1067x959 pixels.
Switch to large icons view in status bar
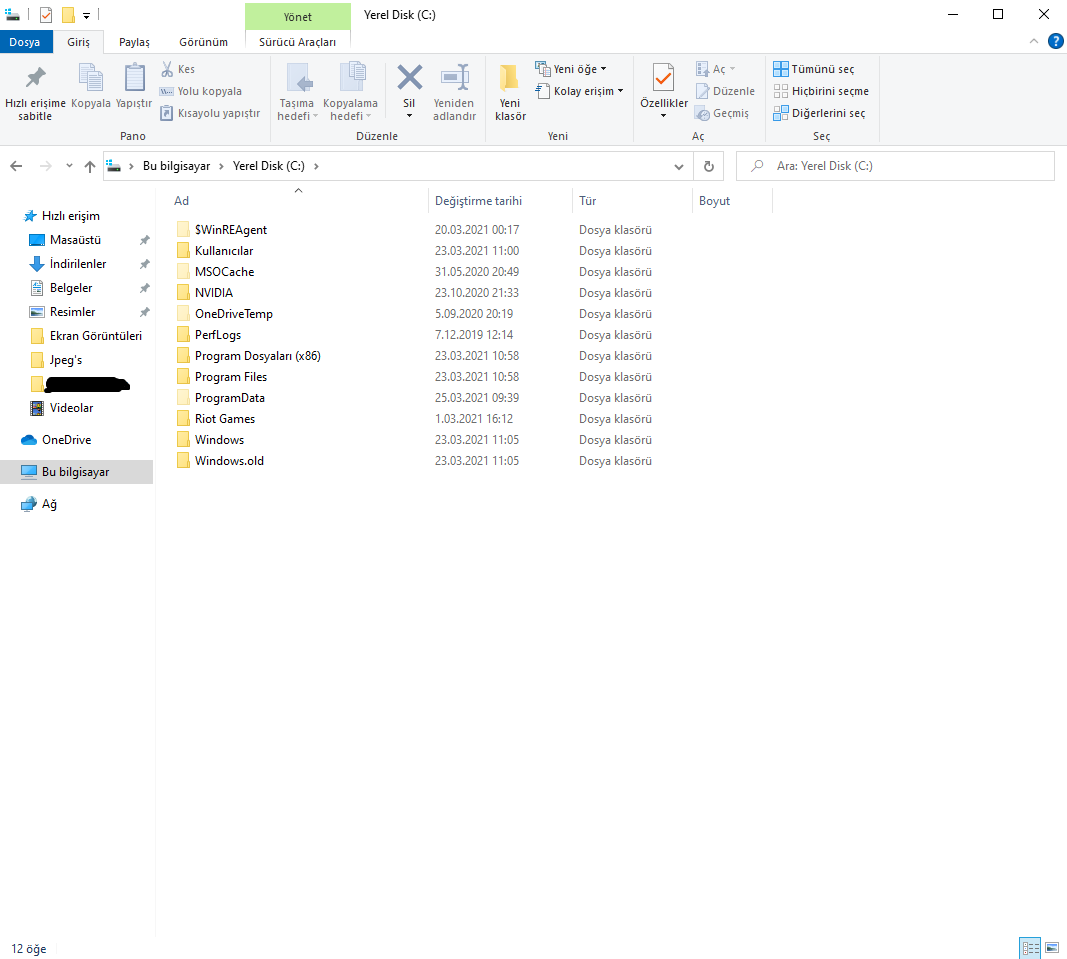click(x=1052, y=947)
